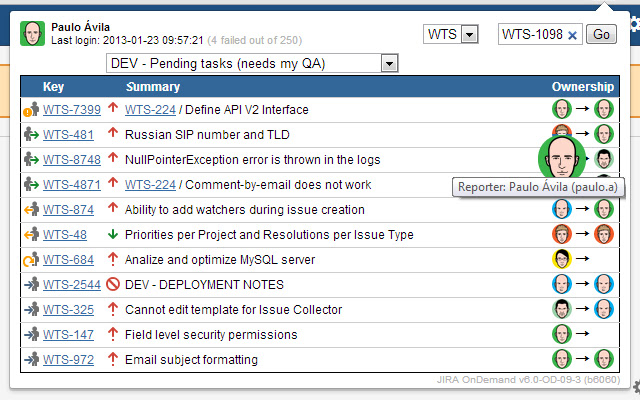This screenshot has height=400, width=640.
Task: Open issue WTS-481
Action: [68, 135]
